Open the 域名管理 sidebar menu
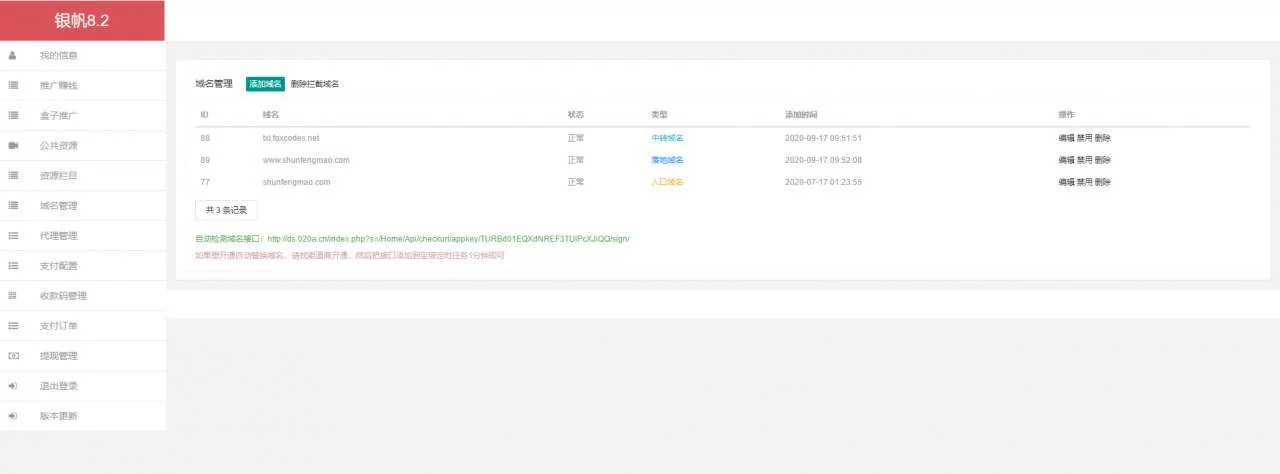The width and height of the screenshot is (1280, 474). click(x=58, y=206)
